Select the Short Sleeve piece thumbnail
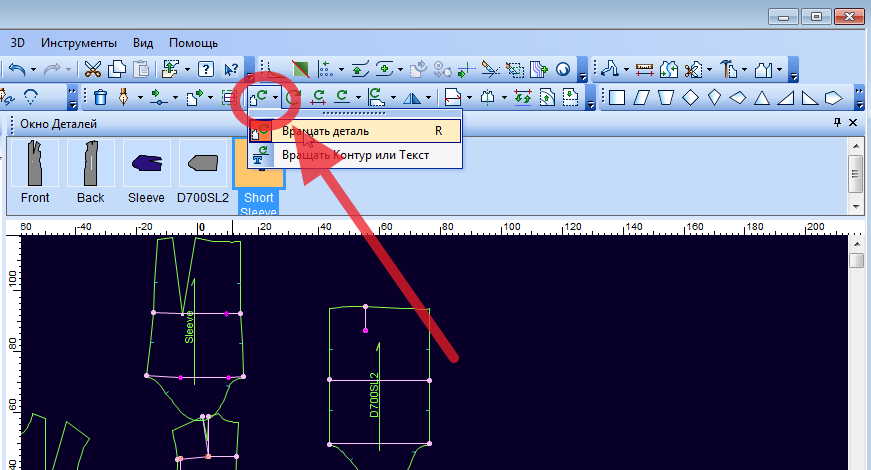871x470 pixels. click(x=259, y=177)
